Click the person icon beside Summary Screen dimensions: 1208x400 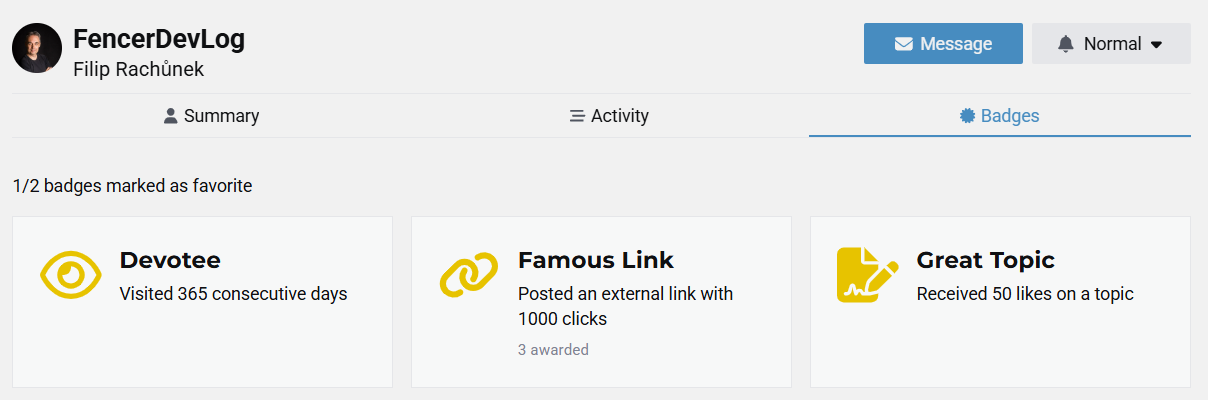pos(170,116)
